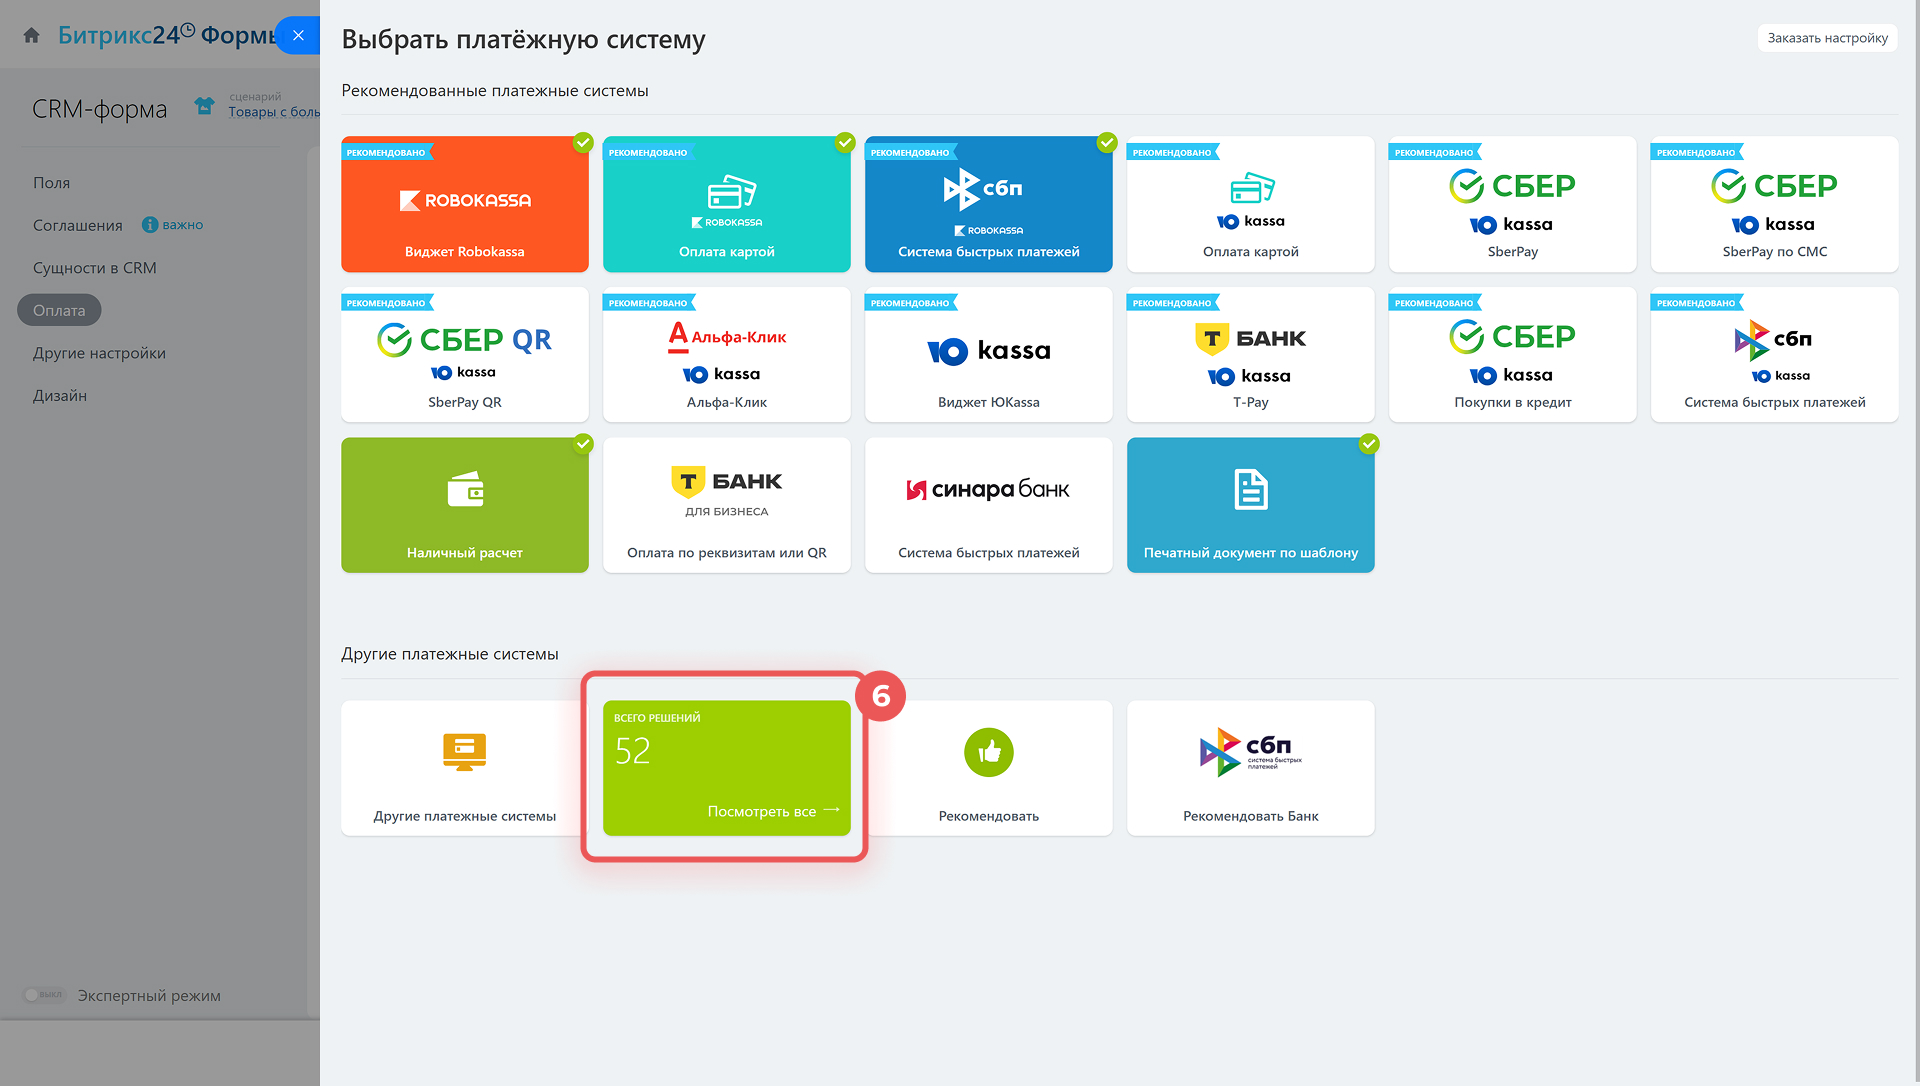This screenshot has height=1086, width=1920.
Task: Open the 'Соглашения' sidebar section
Action: tap(77, 225)
